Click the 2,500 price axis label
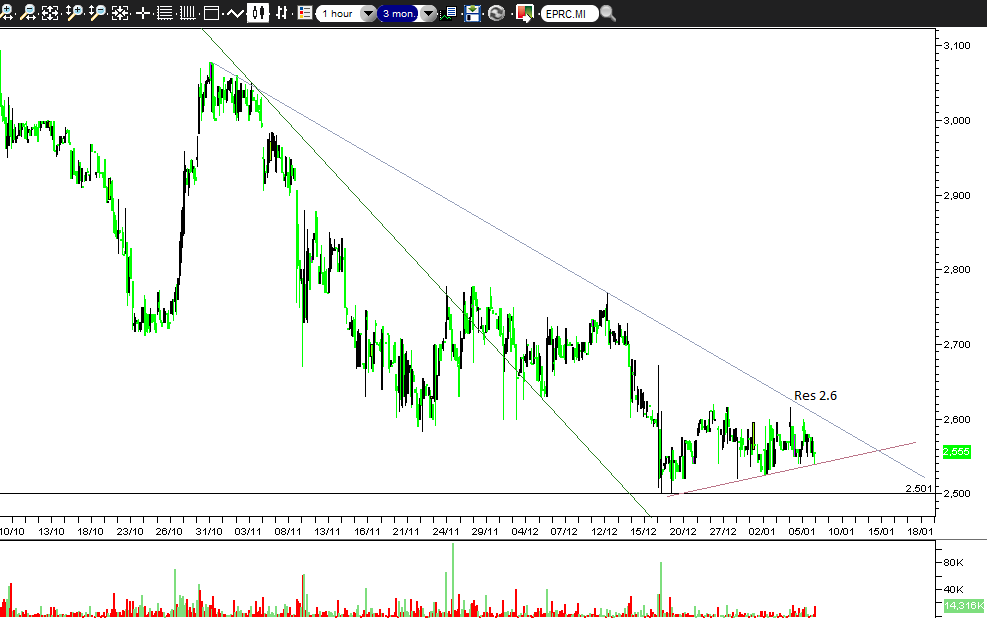The image size is (988, 618). point(956,493)
